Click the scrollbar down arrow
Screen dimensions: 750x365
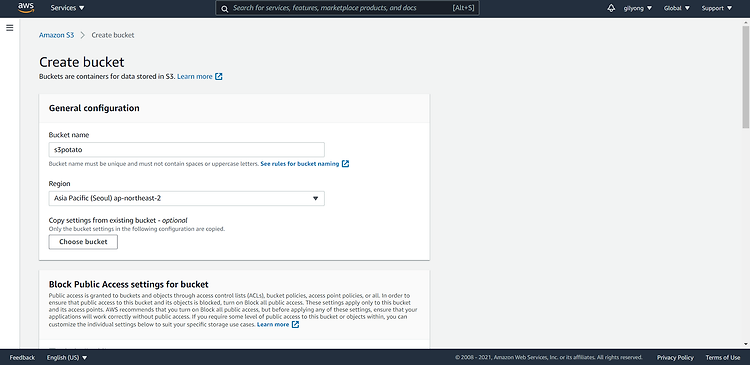pos(745,343)
